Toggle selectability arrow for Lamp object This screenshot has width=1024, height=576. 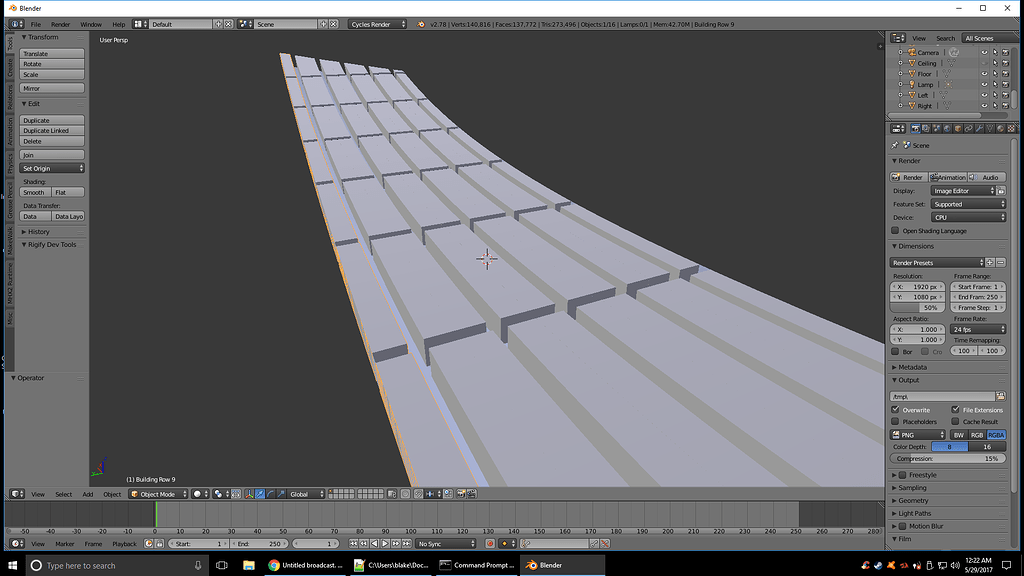tap(995, 84)
